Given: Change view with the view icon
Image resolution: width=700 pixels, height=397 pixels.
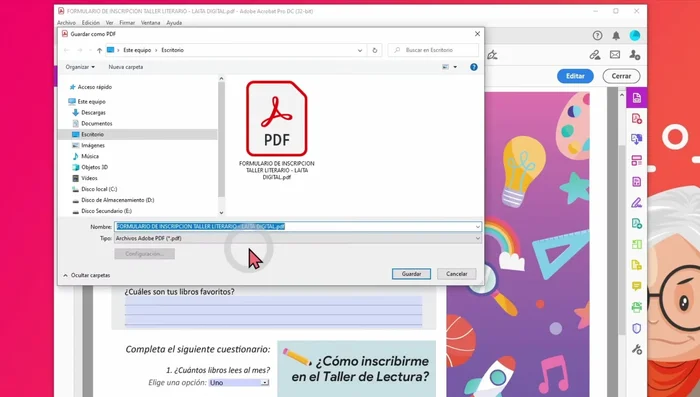Looking at the screenshot, I should pos(446,67).
